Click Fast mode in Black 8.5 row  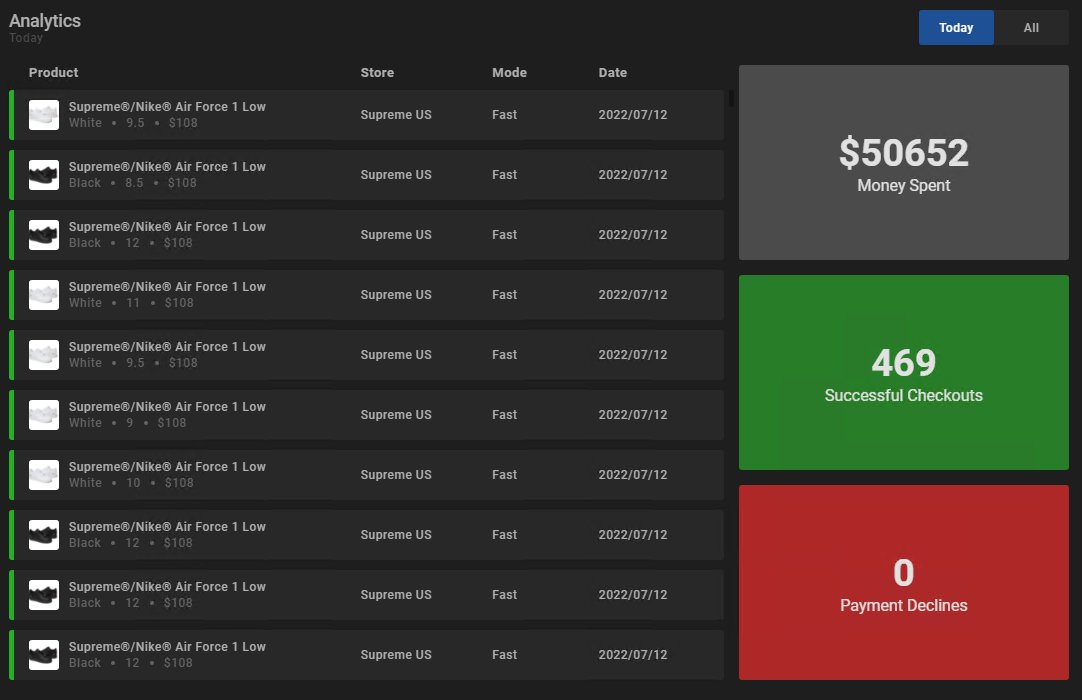[504, 175]
